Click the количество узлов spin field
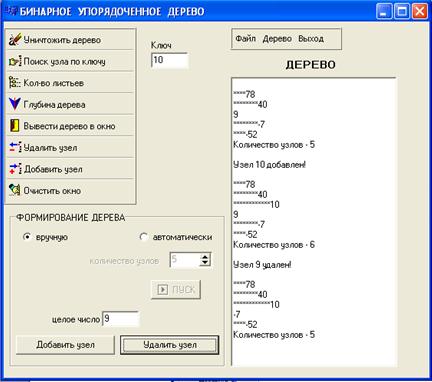 click(185, 260)
